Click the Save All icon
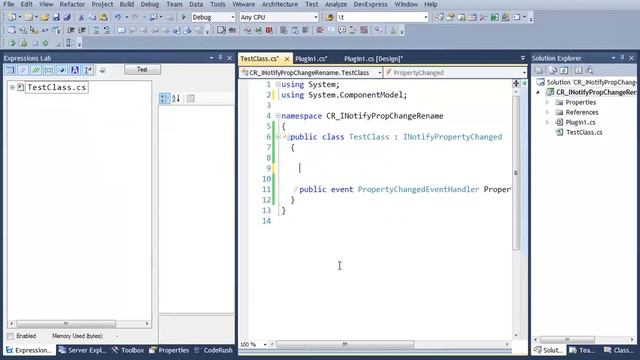 click(67, 17)
